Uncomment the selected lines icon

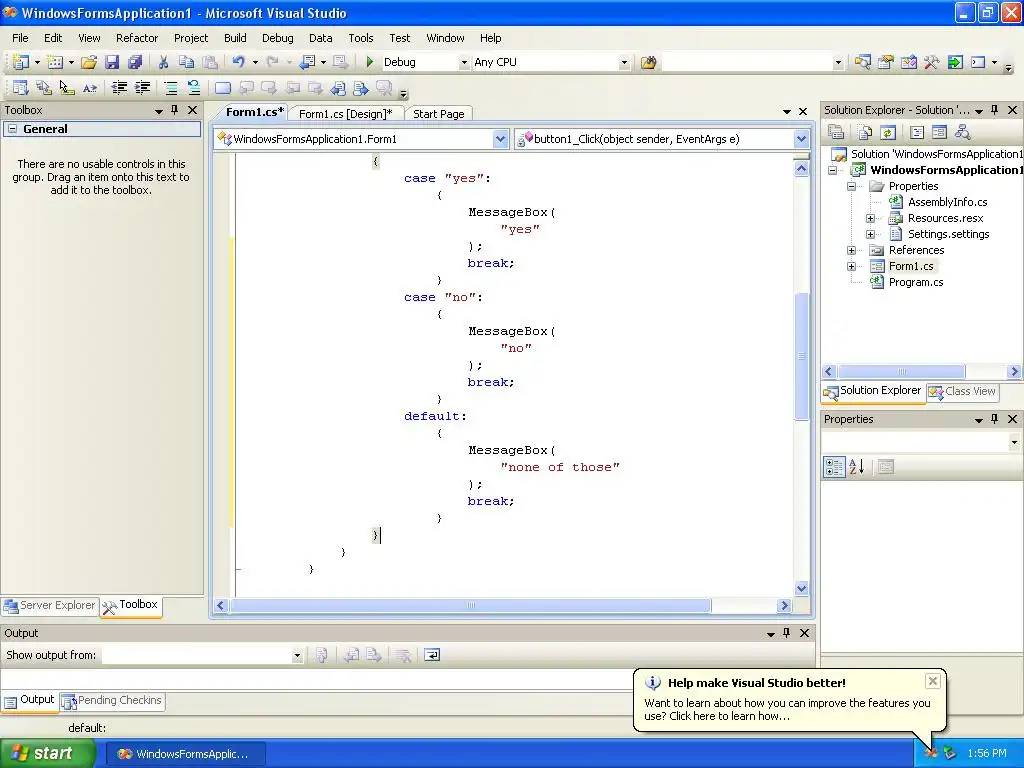(194, 88)
